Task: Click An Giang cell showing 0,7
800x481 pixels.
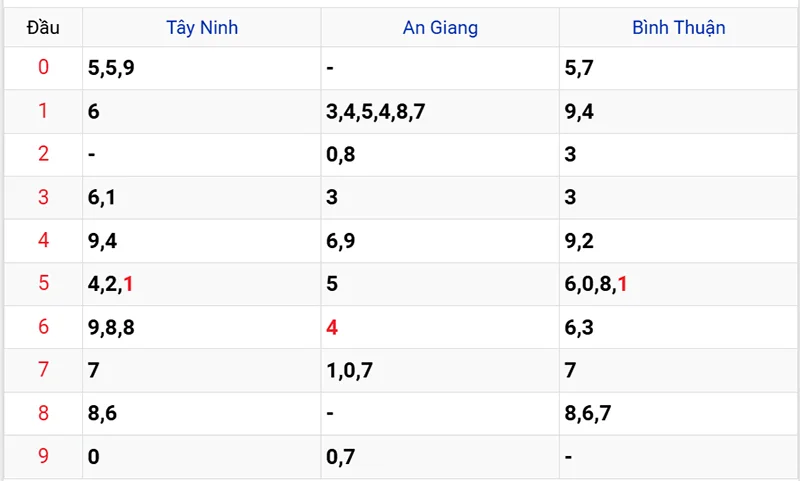Action: tap(440, 457)
